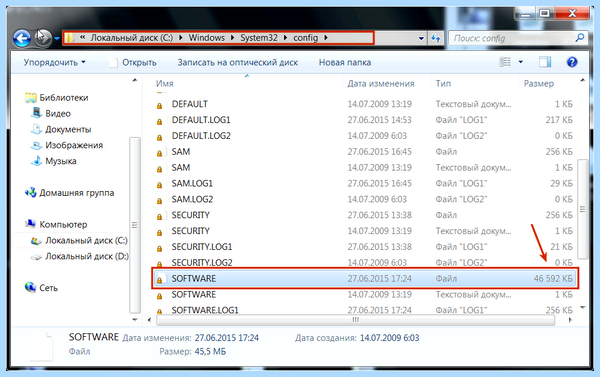Click the Музыка note icon
The height and width of the screenshot is (377, 600).
point(36,161)
